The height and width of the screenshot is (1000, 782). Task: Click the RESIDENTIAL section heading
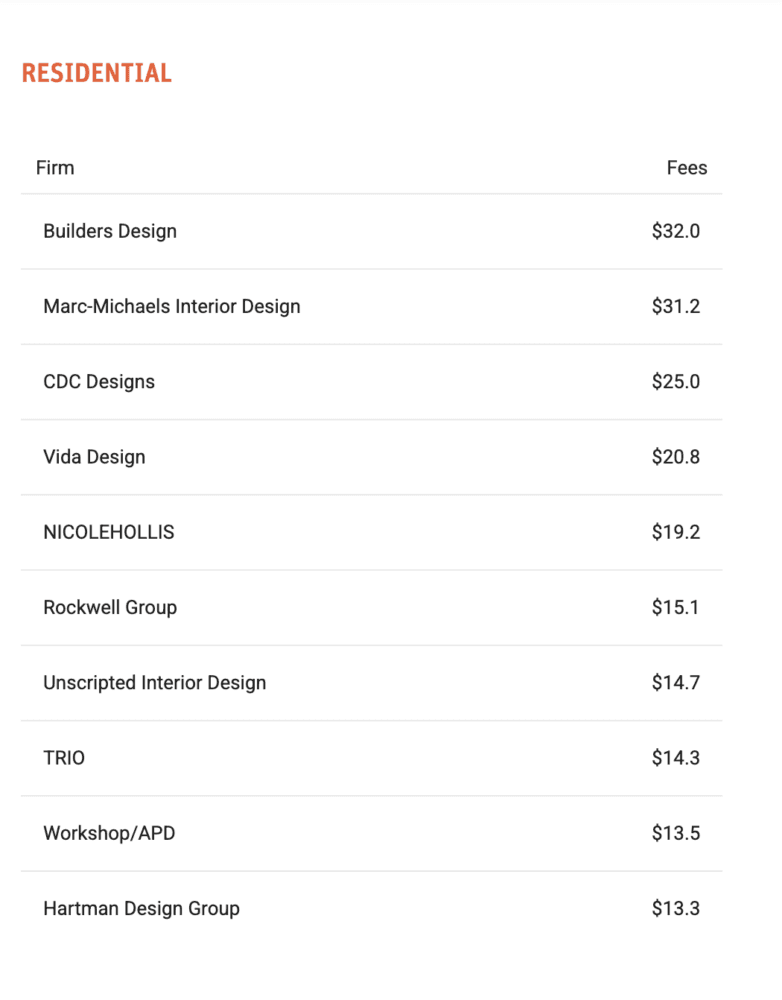click(x=96, y=73)
